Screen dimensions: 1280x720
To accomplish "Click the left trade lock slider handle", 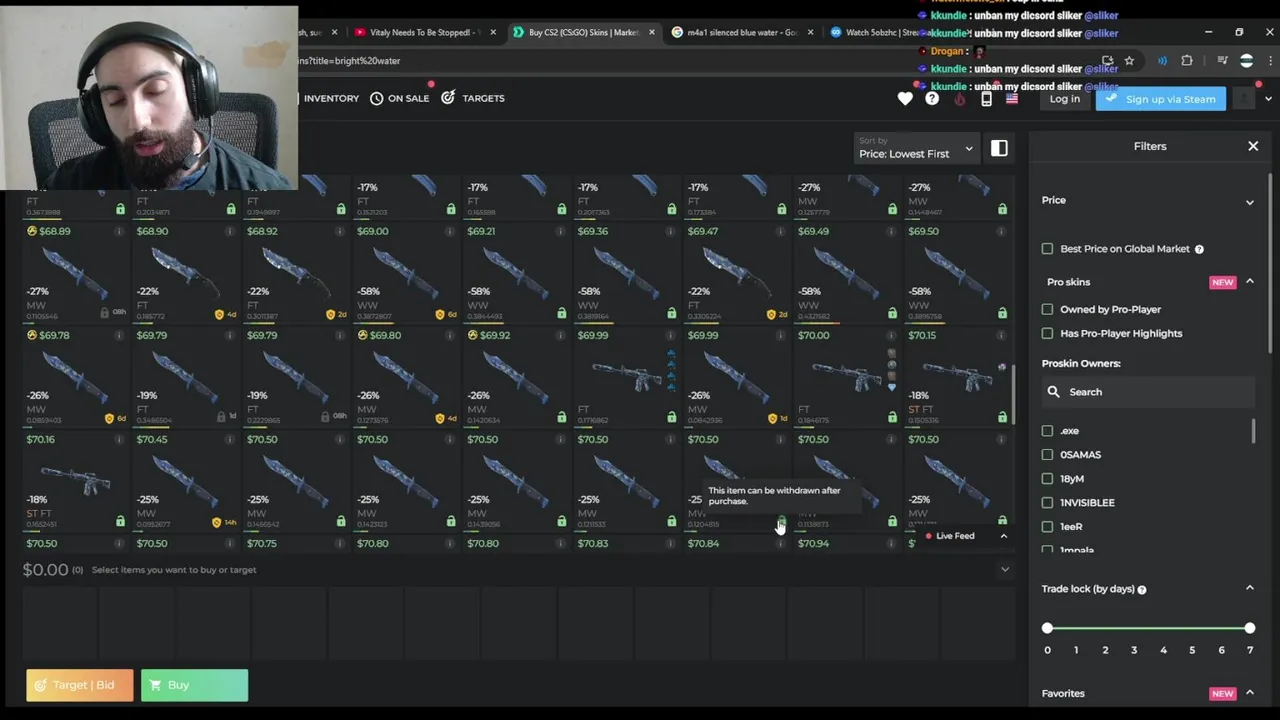I will pyautogui.click(x=1047, y=628).
